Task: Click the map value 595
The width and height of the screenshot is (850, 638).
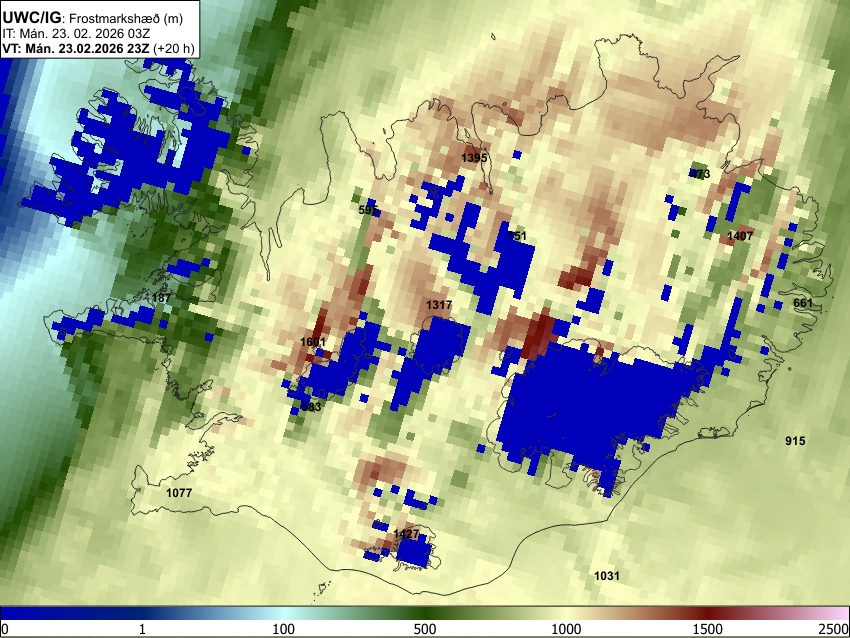Action: click(x=369, y=210)
